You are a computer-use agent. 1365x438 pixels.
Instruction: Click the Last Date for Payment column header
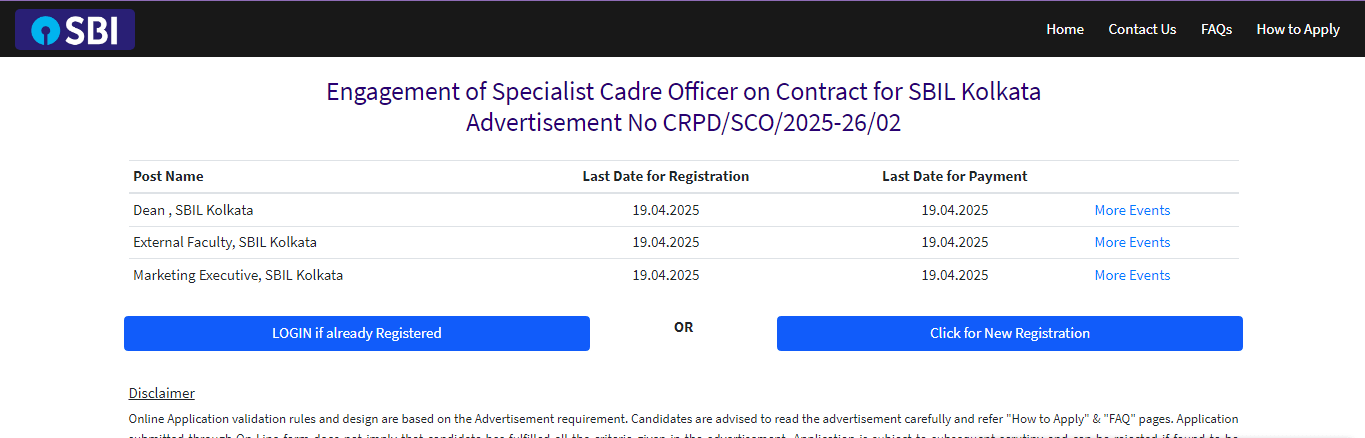click(955, 176)
